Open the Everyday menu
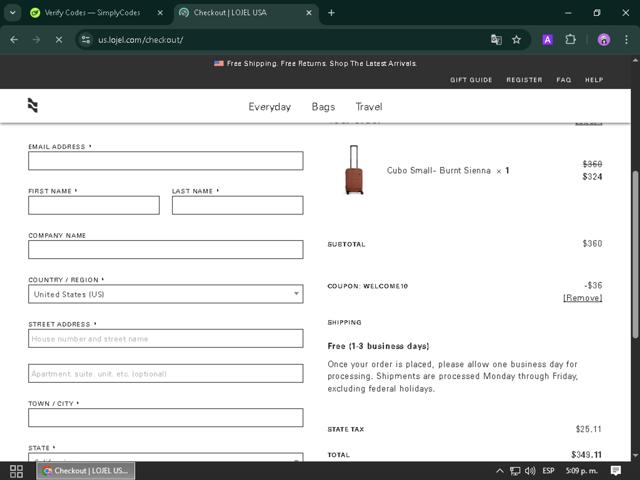This screenshot has height=480, width=640. (269, 107)
